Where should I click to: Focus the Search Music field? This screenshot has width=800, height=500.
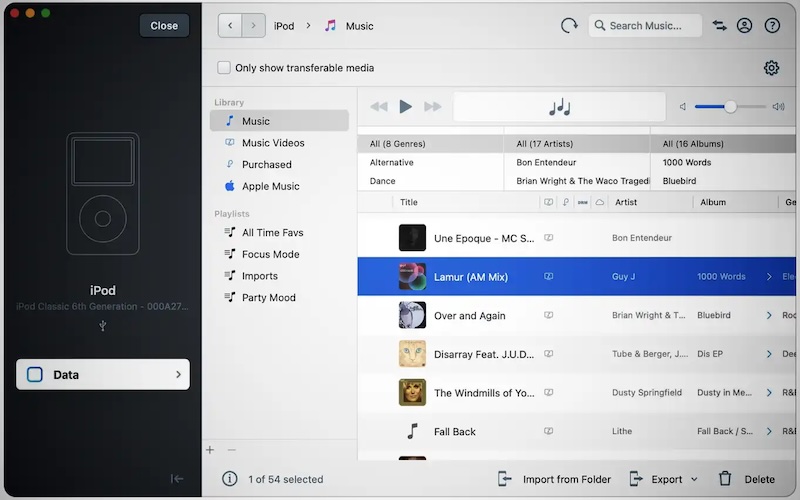645,26
